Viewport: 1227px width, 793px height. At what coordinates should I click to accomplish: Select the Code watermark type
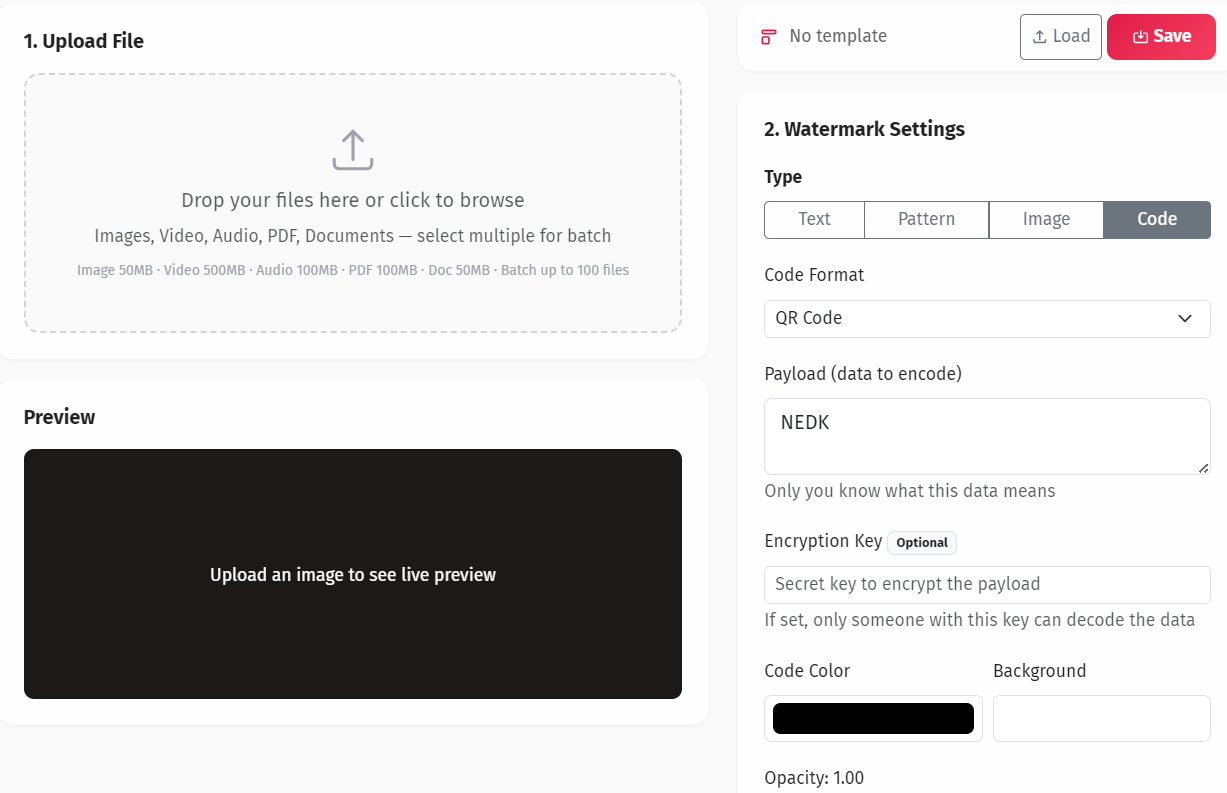coord(1156,219)
